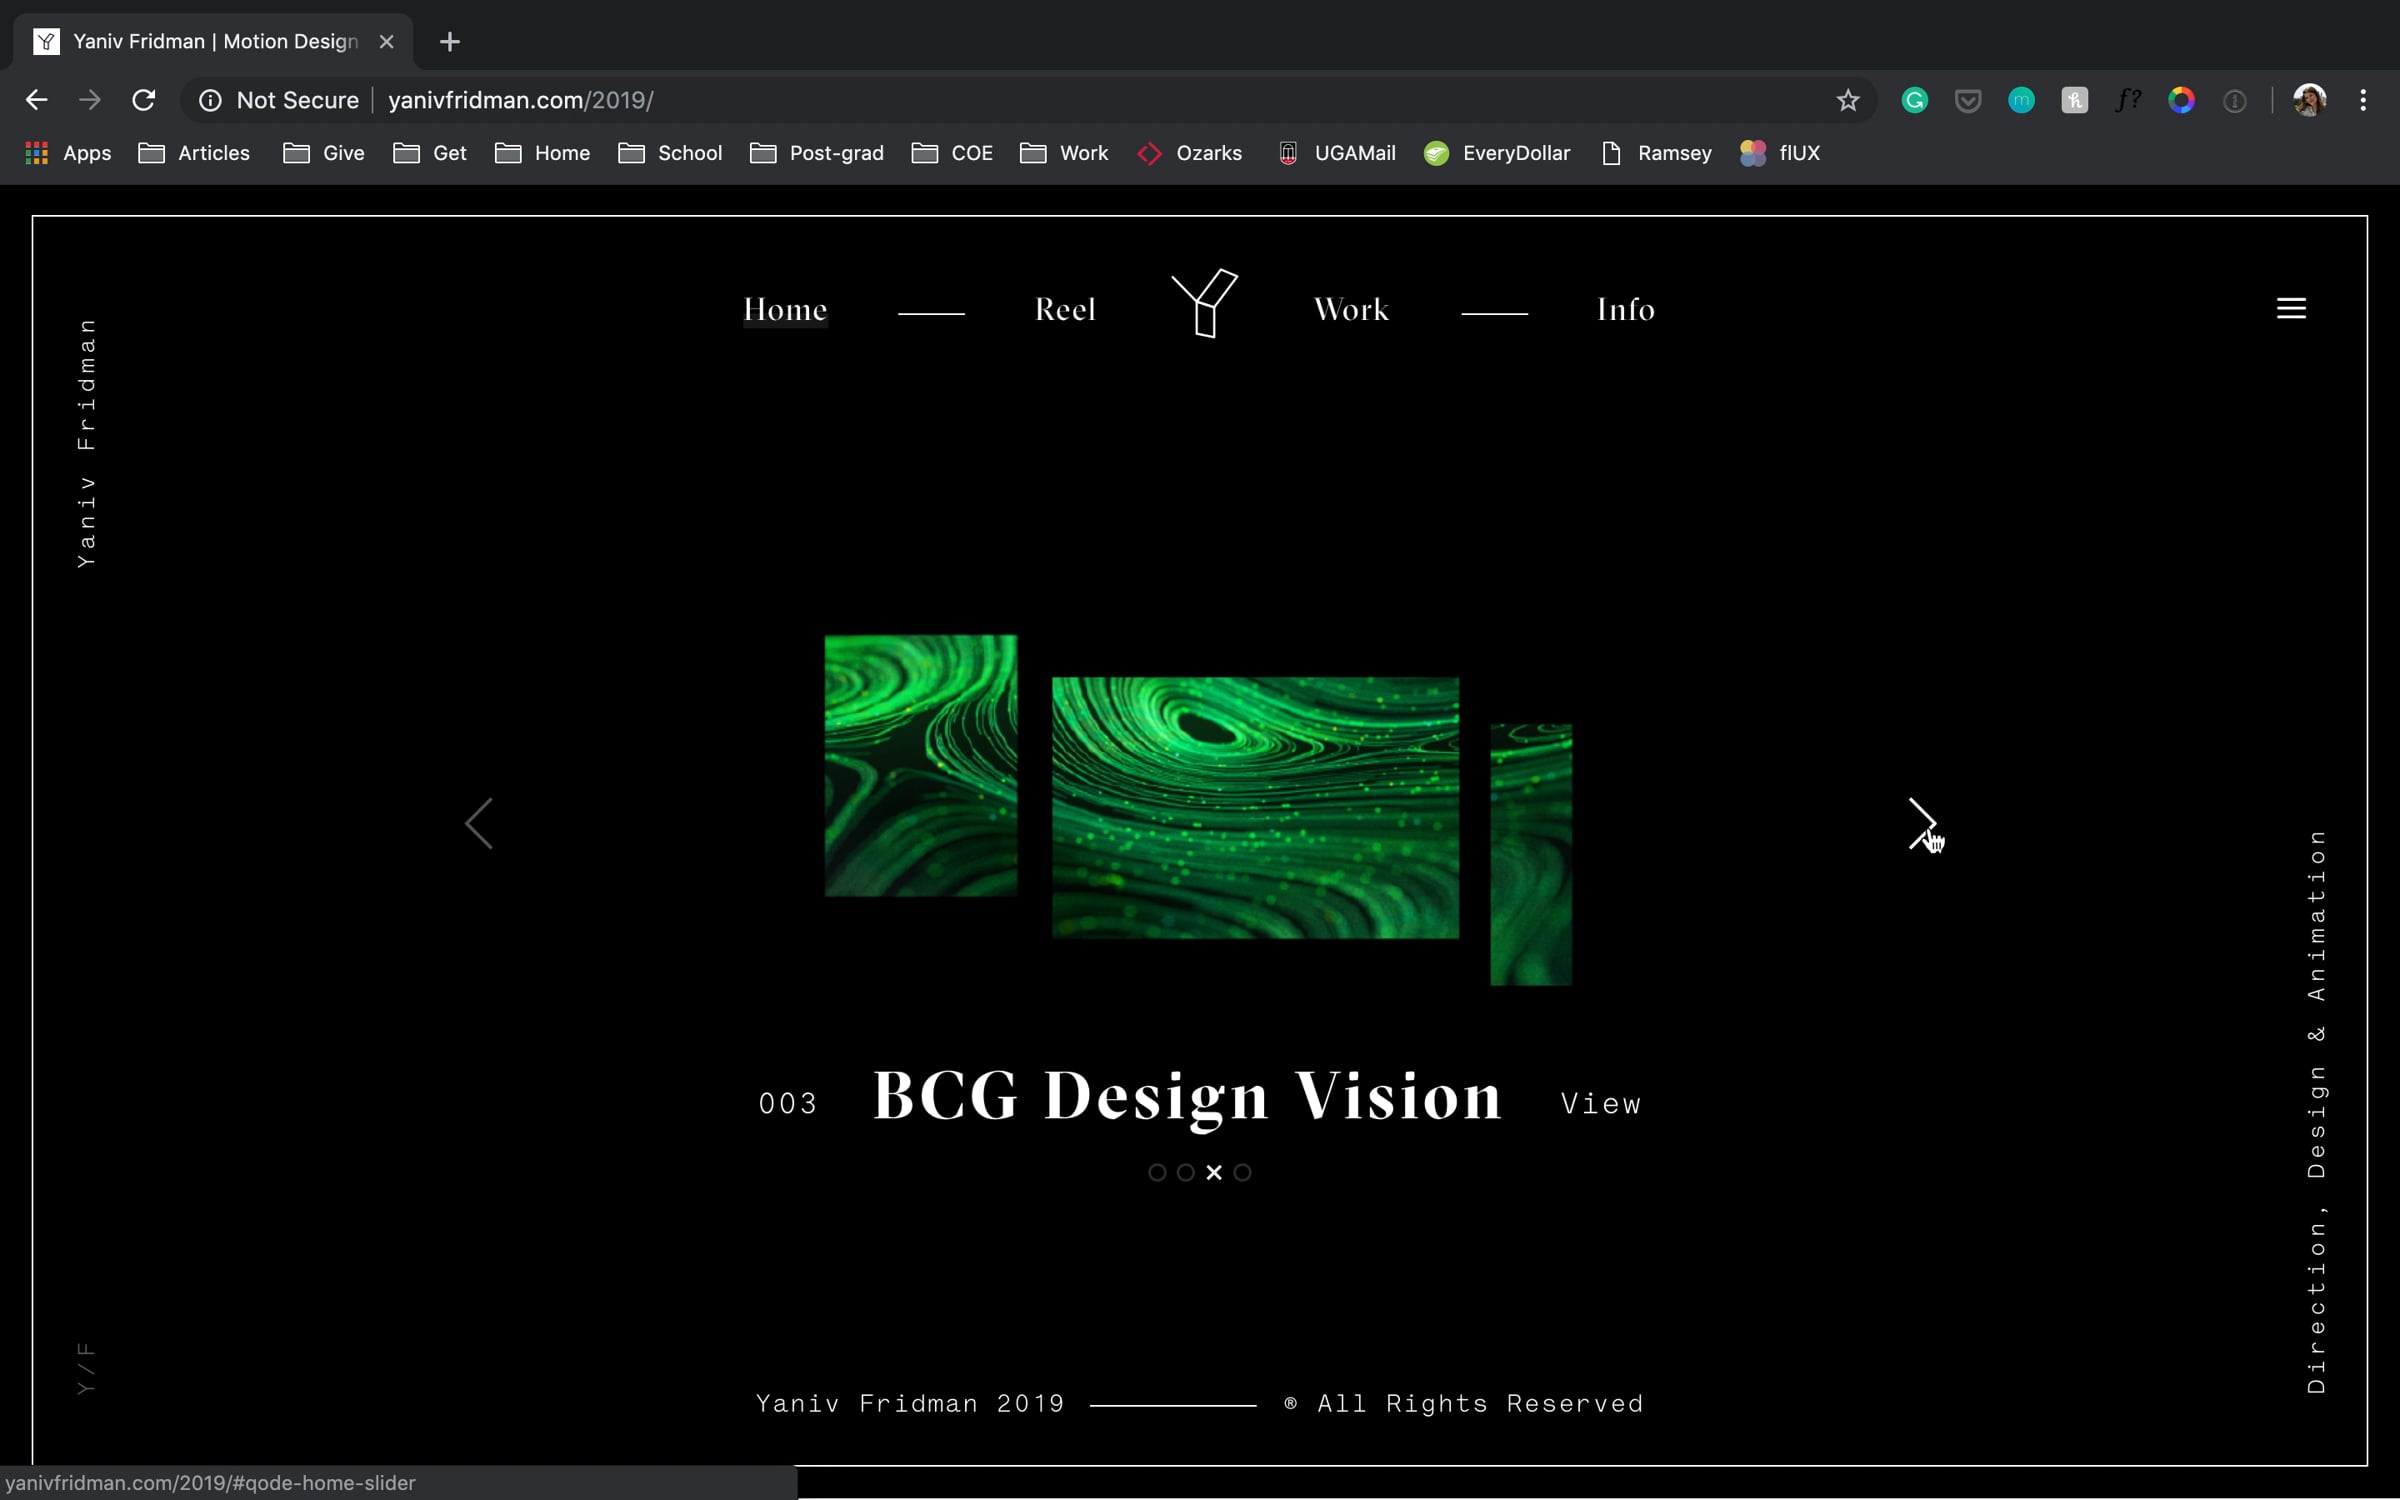This screenshot has height=1500, width=2400.
Task: Click the 'Yaniv Fridman 2019' footer text
Action: coord(910,1403)
